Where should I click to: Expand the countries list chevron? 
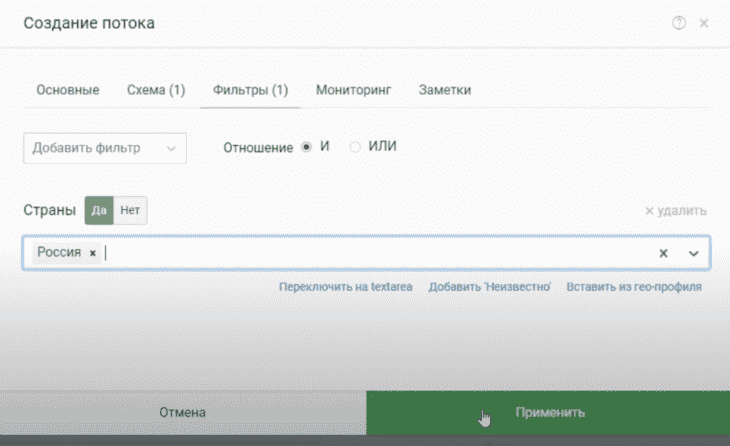pyautogui.click(x=694, y=253)
